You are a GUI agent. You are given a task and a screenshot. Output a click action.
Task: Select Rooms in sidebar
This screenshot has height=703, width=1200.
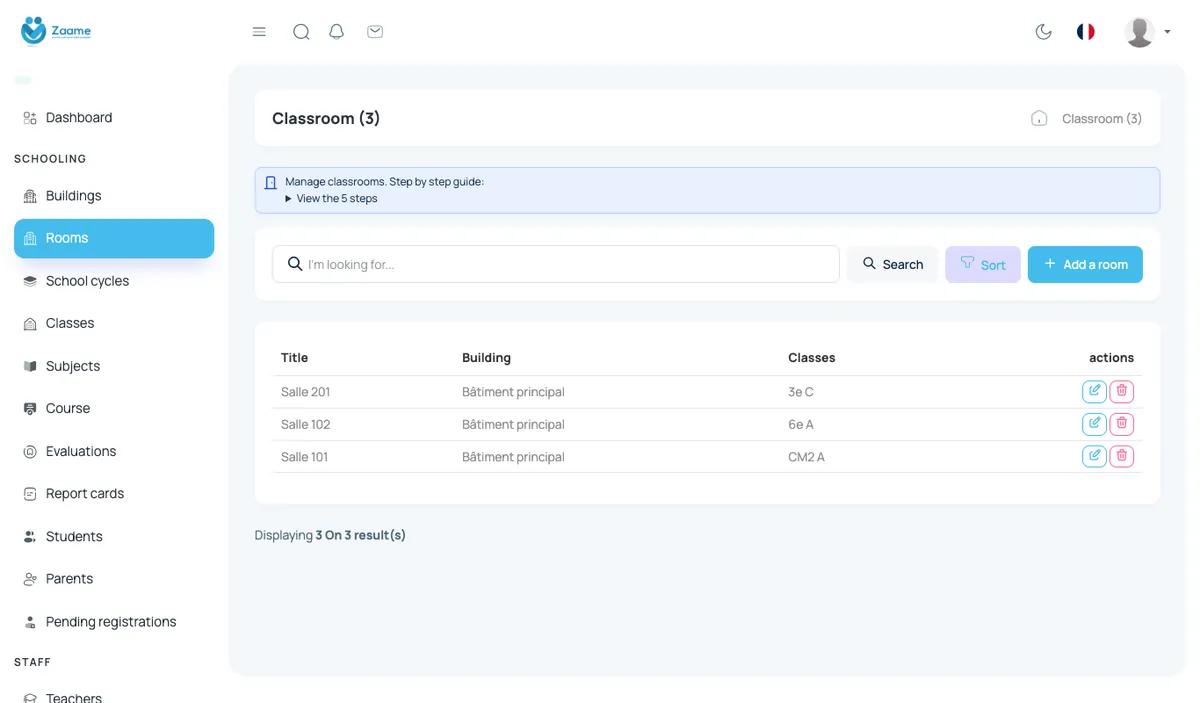coord(114,238)
